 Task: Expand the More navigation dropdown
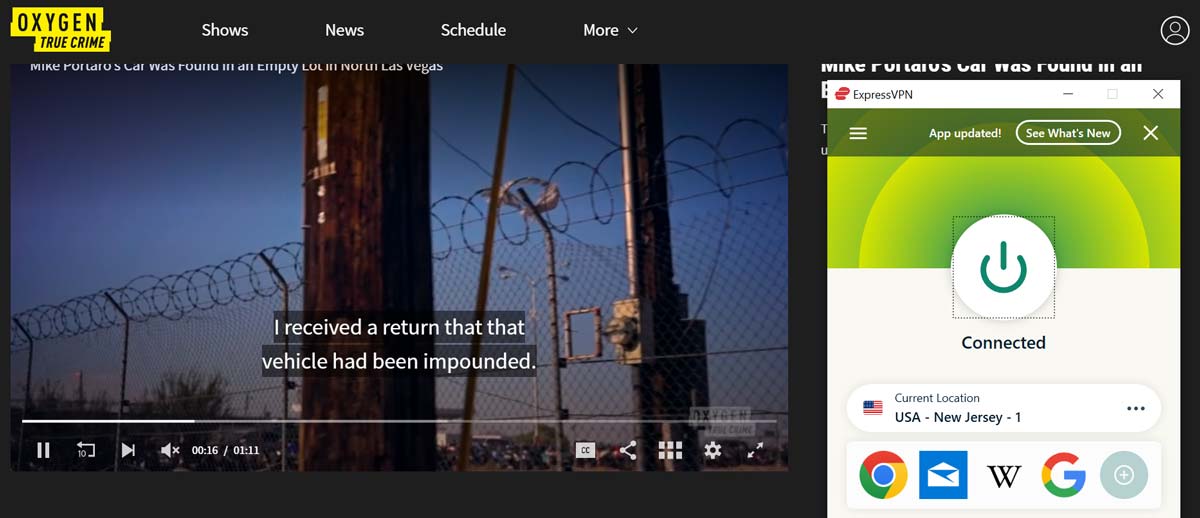(x=610, y=30)
